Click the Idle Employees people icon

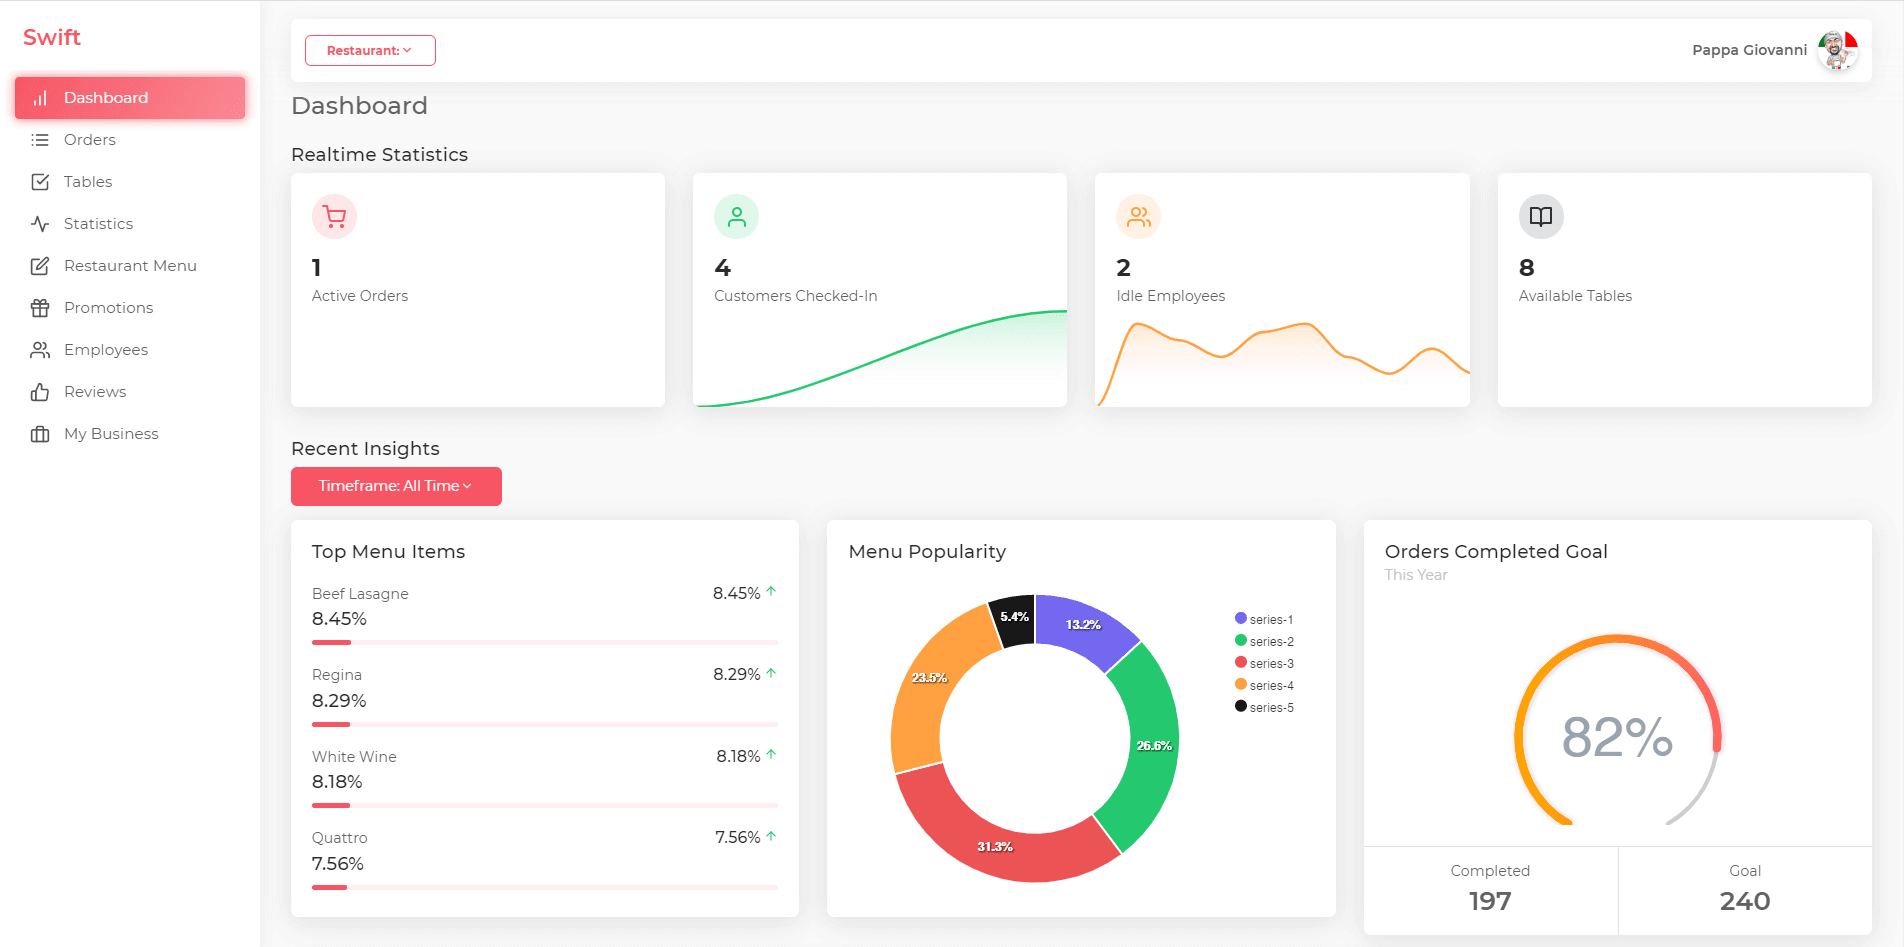1138,216
